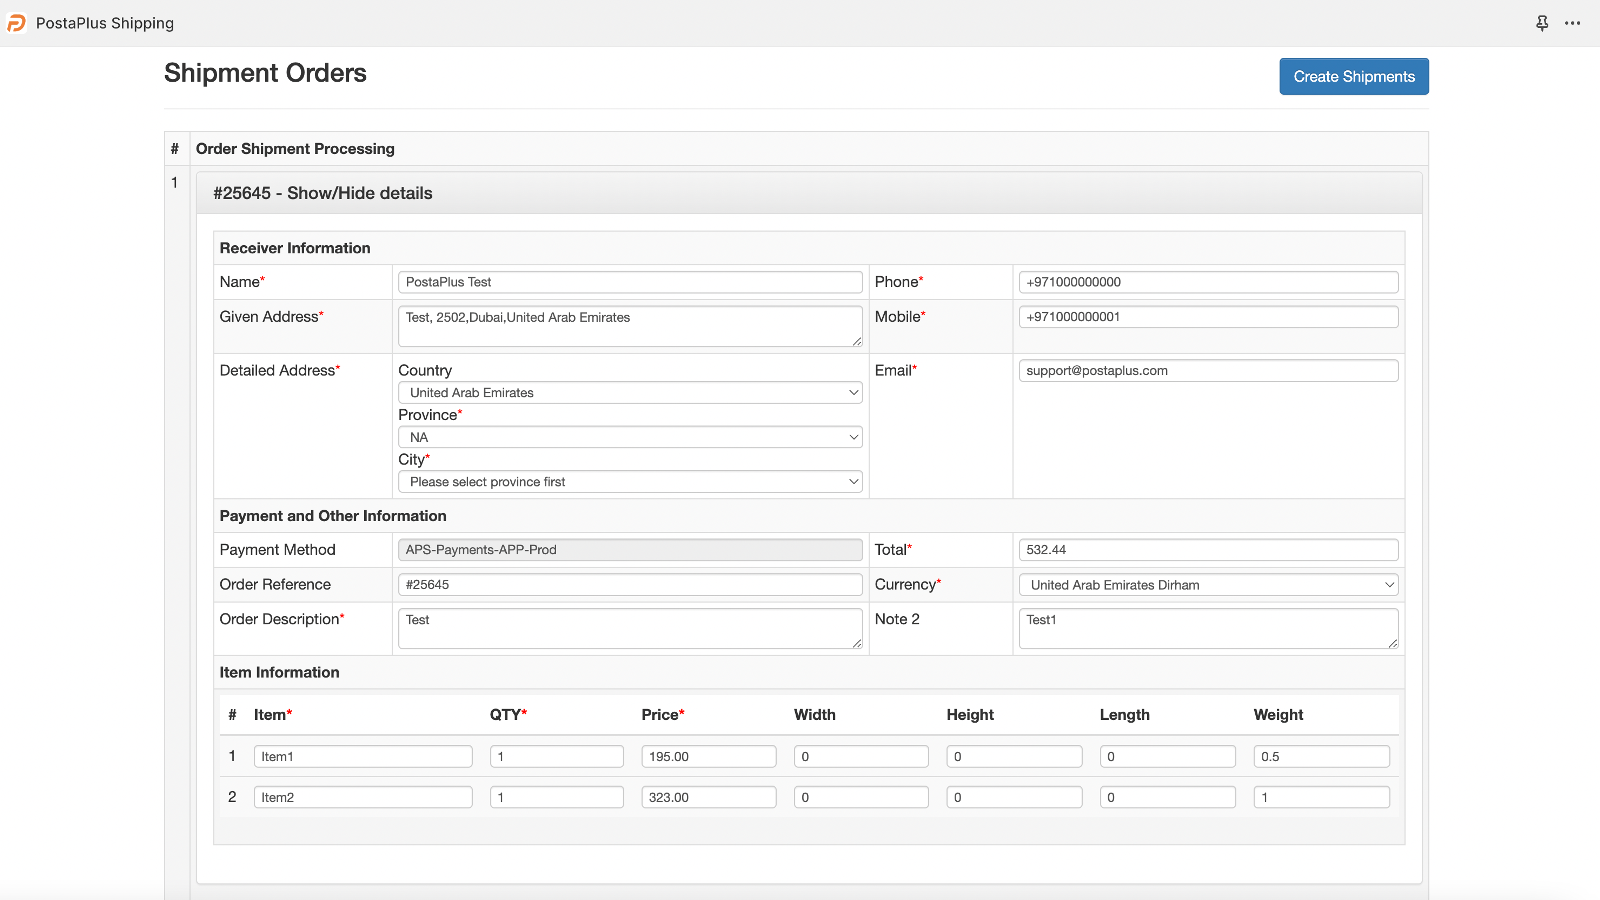
Task: Edit the Phone number field
Action: (1207, 282)
